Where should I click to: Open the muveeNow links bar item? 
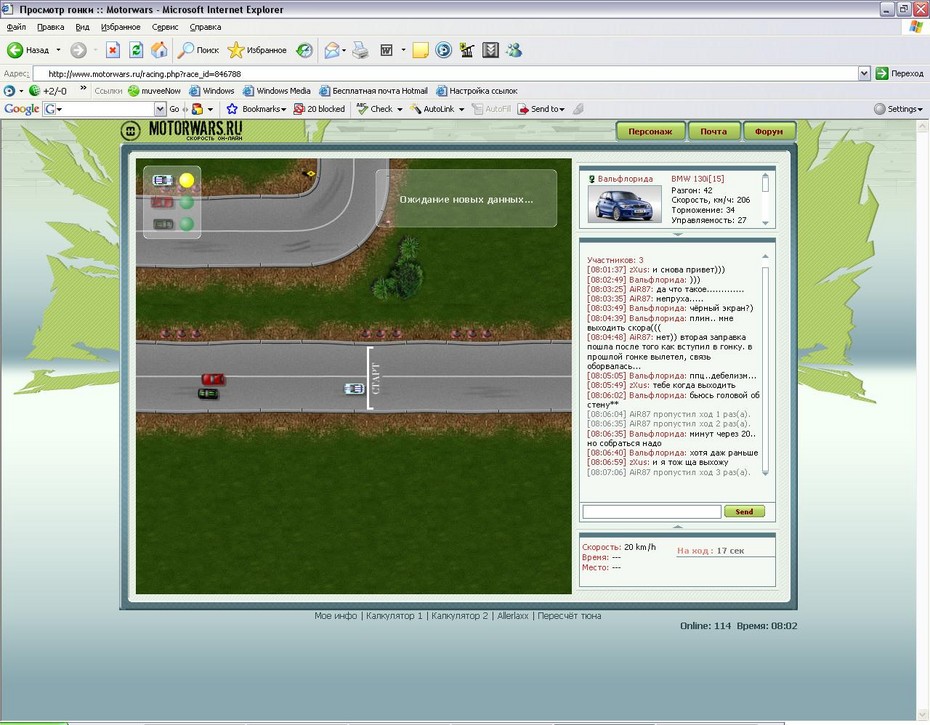pos(154,91)
